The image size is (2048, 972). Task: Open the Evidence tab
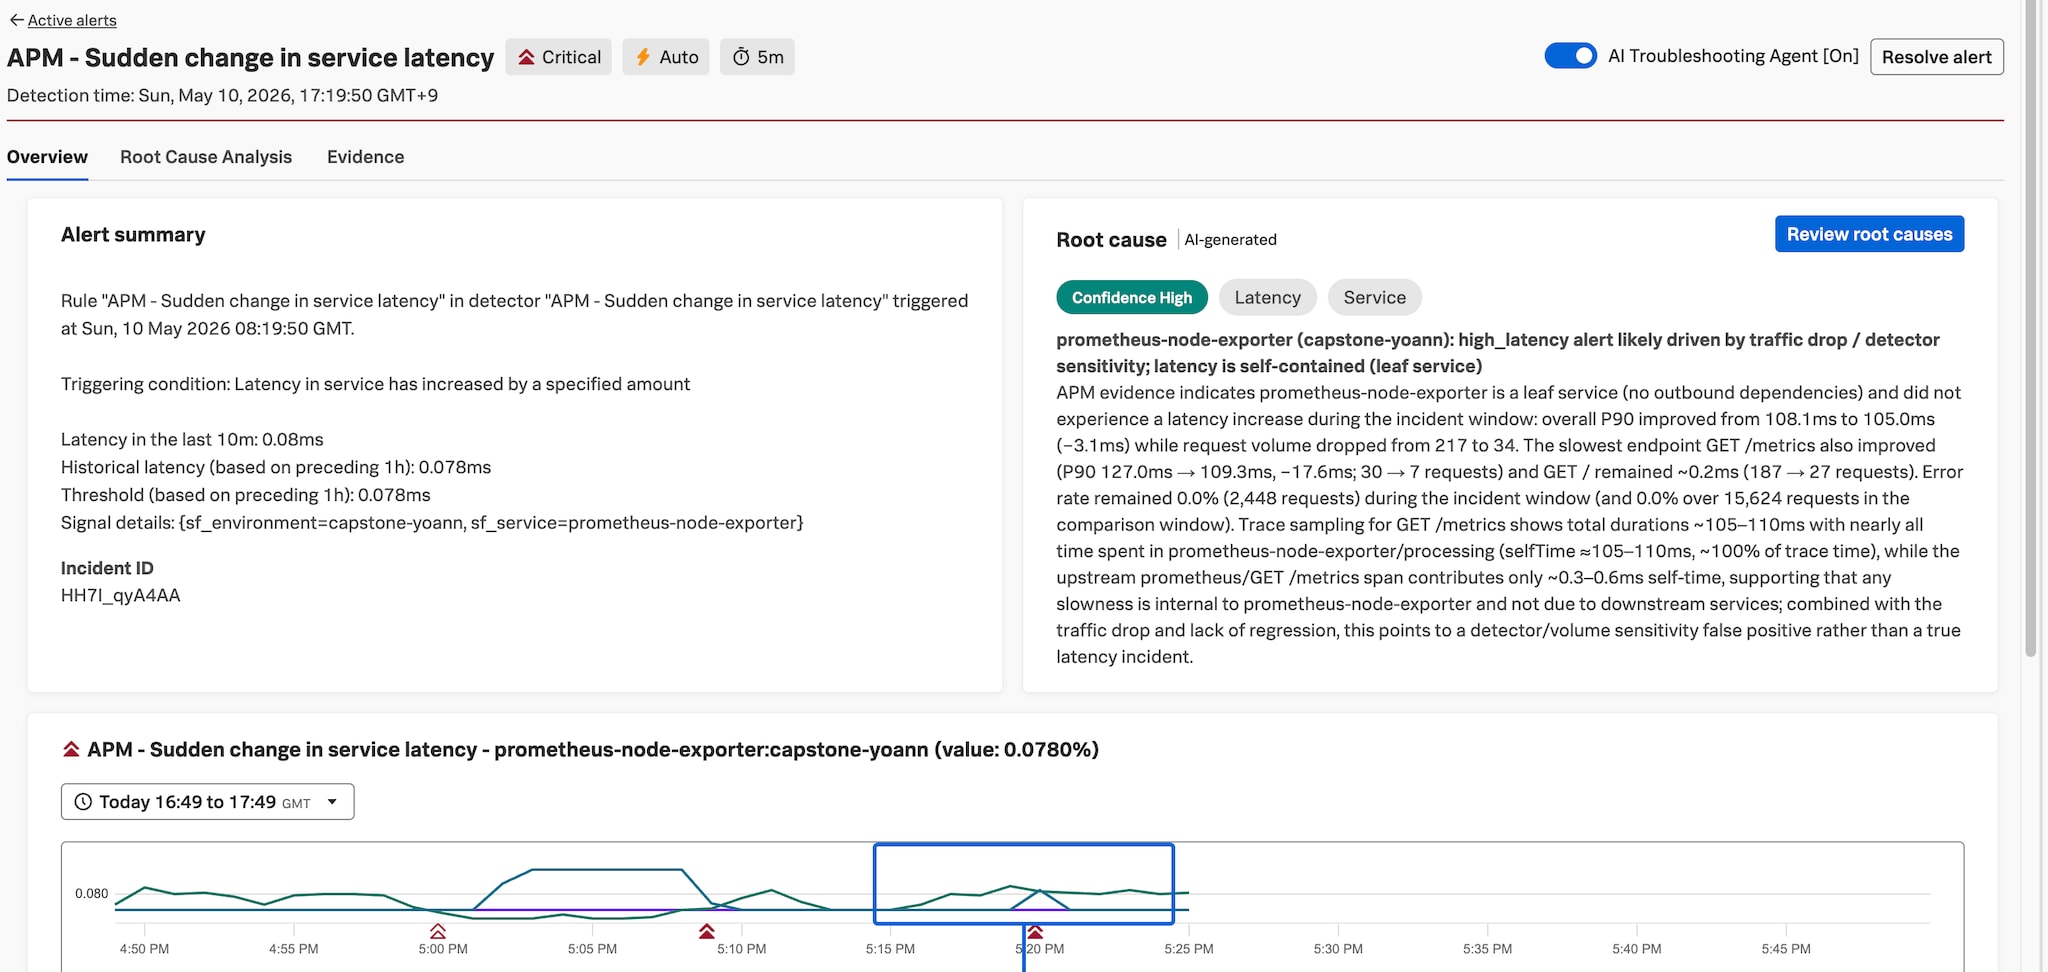pos(366,157)
